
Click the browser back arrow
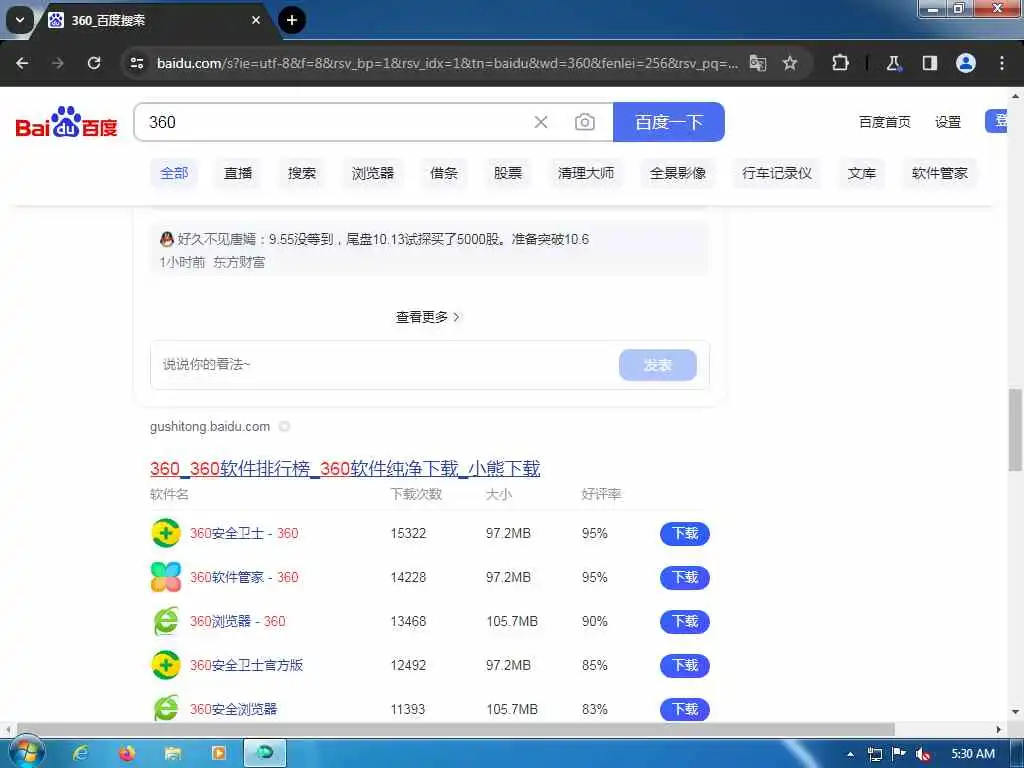click(x=22, y=63)
